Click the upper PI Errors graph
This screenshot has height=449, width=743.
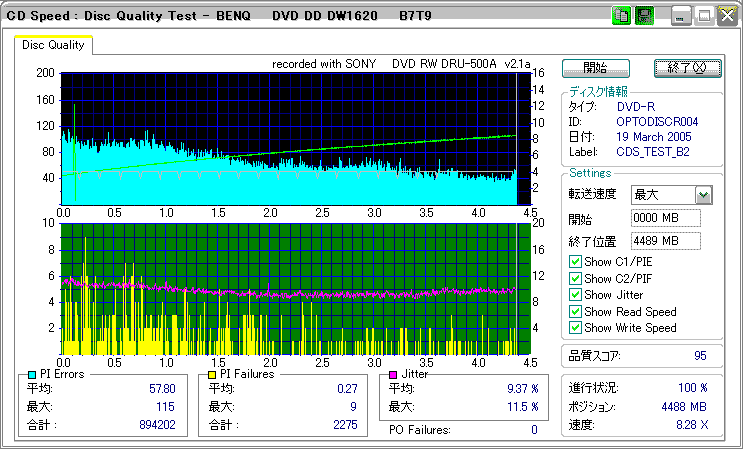pyautogui.click(x=290, y=138)
